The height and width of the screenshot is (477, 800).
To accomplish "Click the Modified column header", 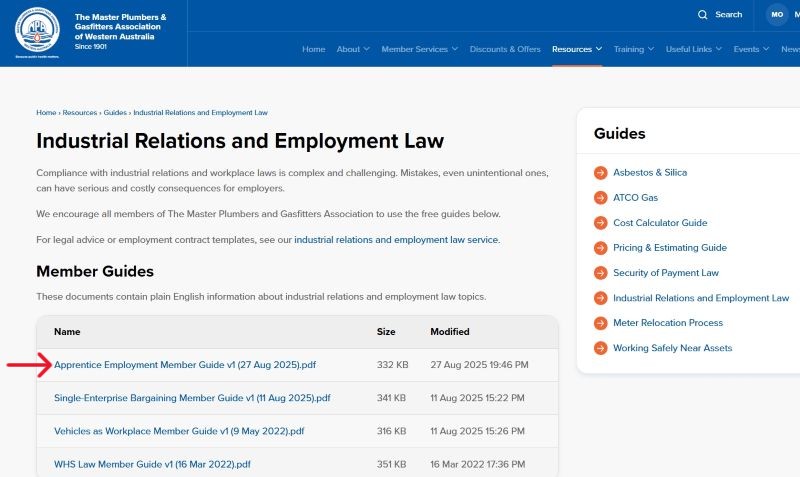I will point(449,332).
